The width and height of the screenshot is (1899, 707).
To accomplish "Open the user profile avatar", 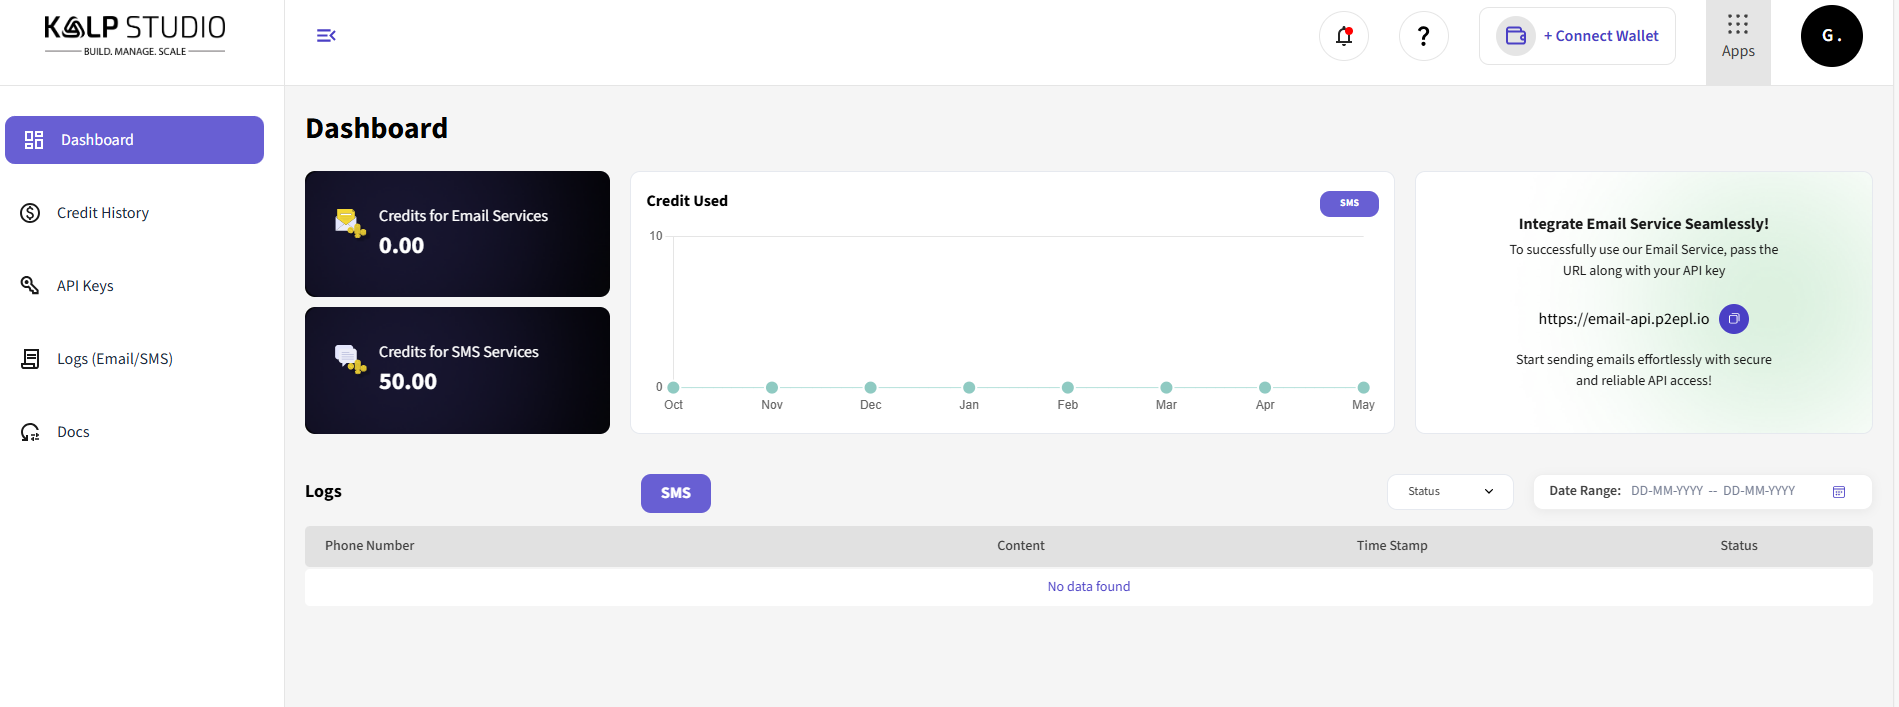I will [x=1831, y=36].
